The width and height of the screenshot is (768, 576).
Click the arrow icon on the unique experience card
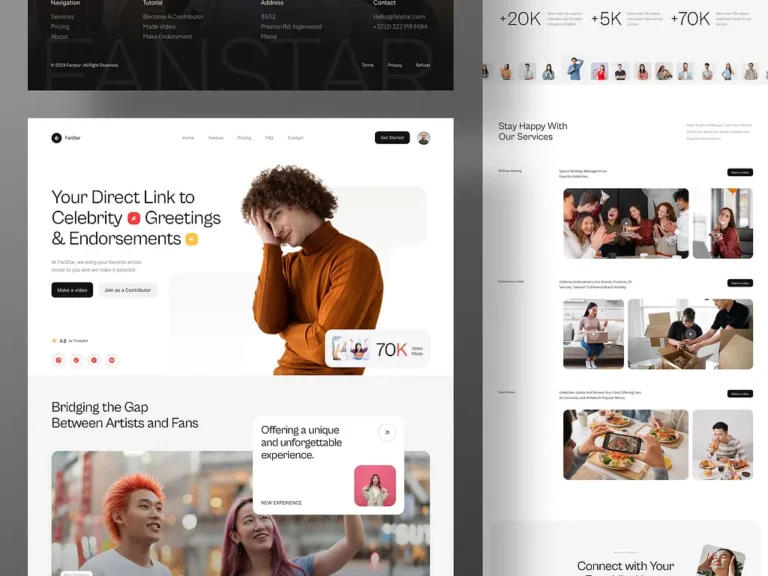pos(387,433)
